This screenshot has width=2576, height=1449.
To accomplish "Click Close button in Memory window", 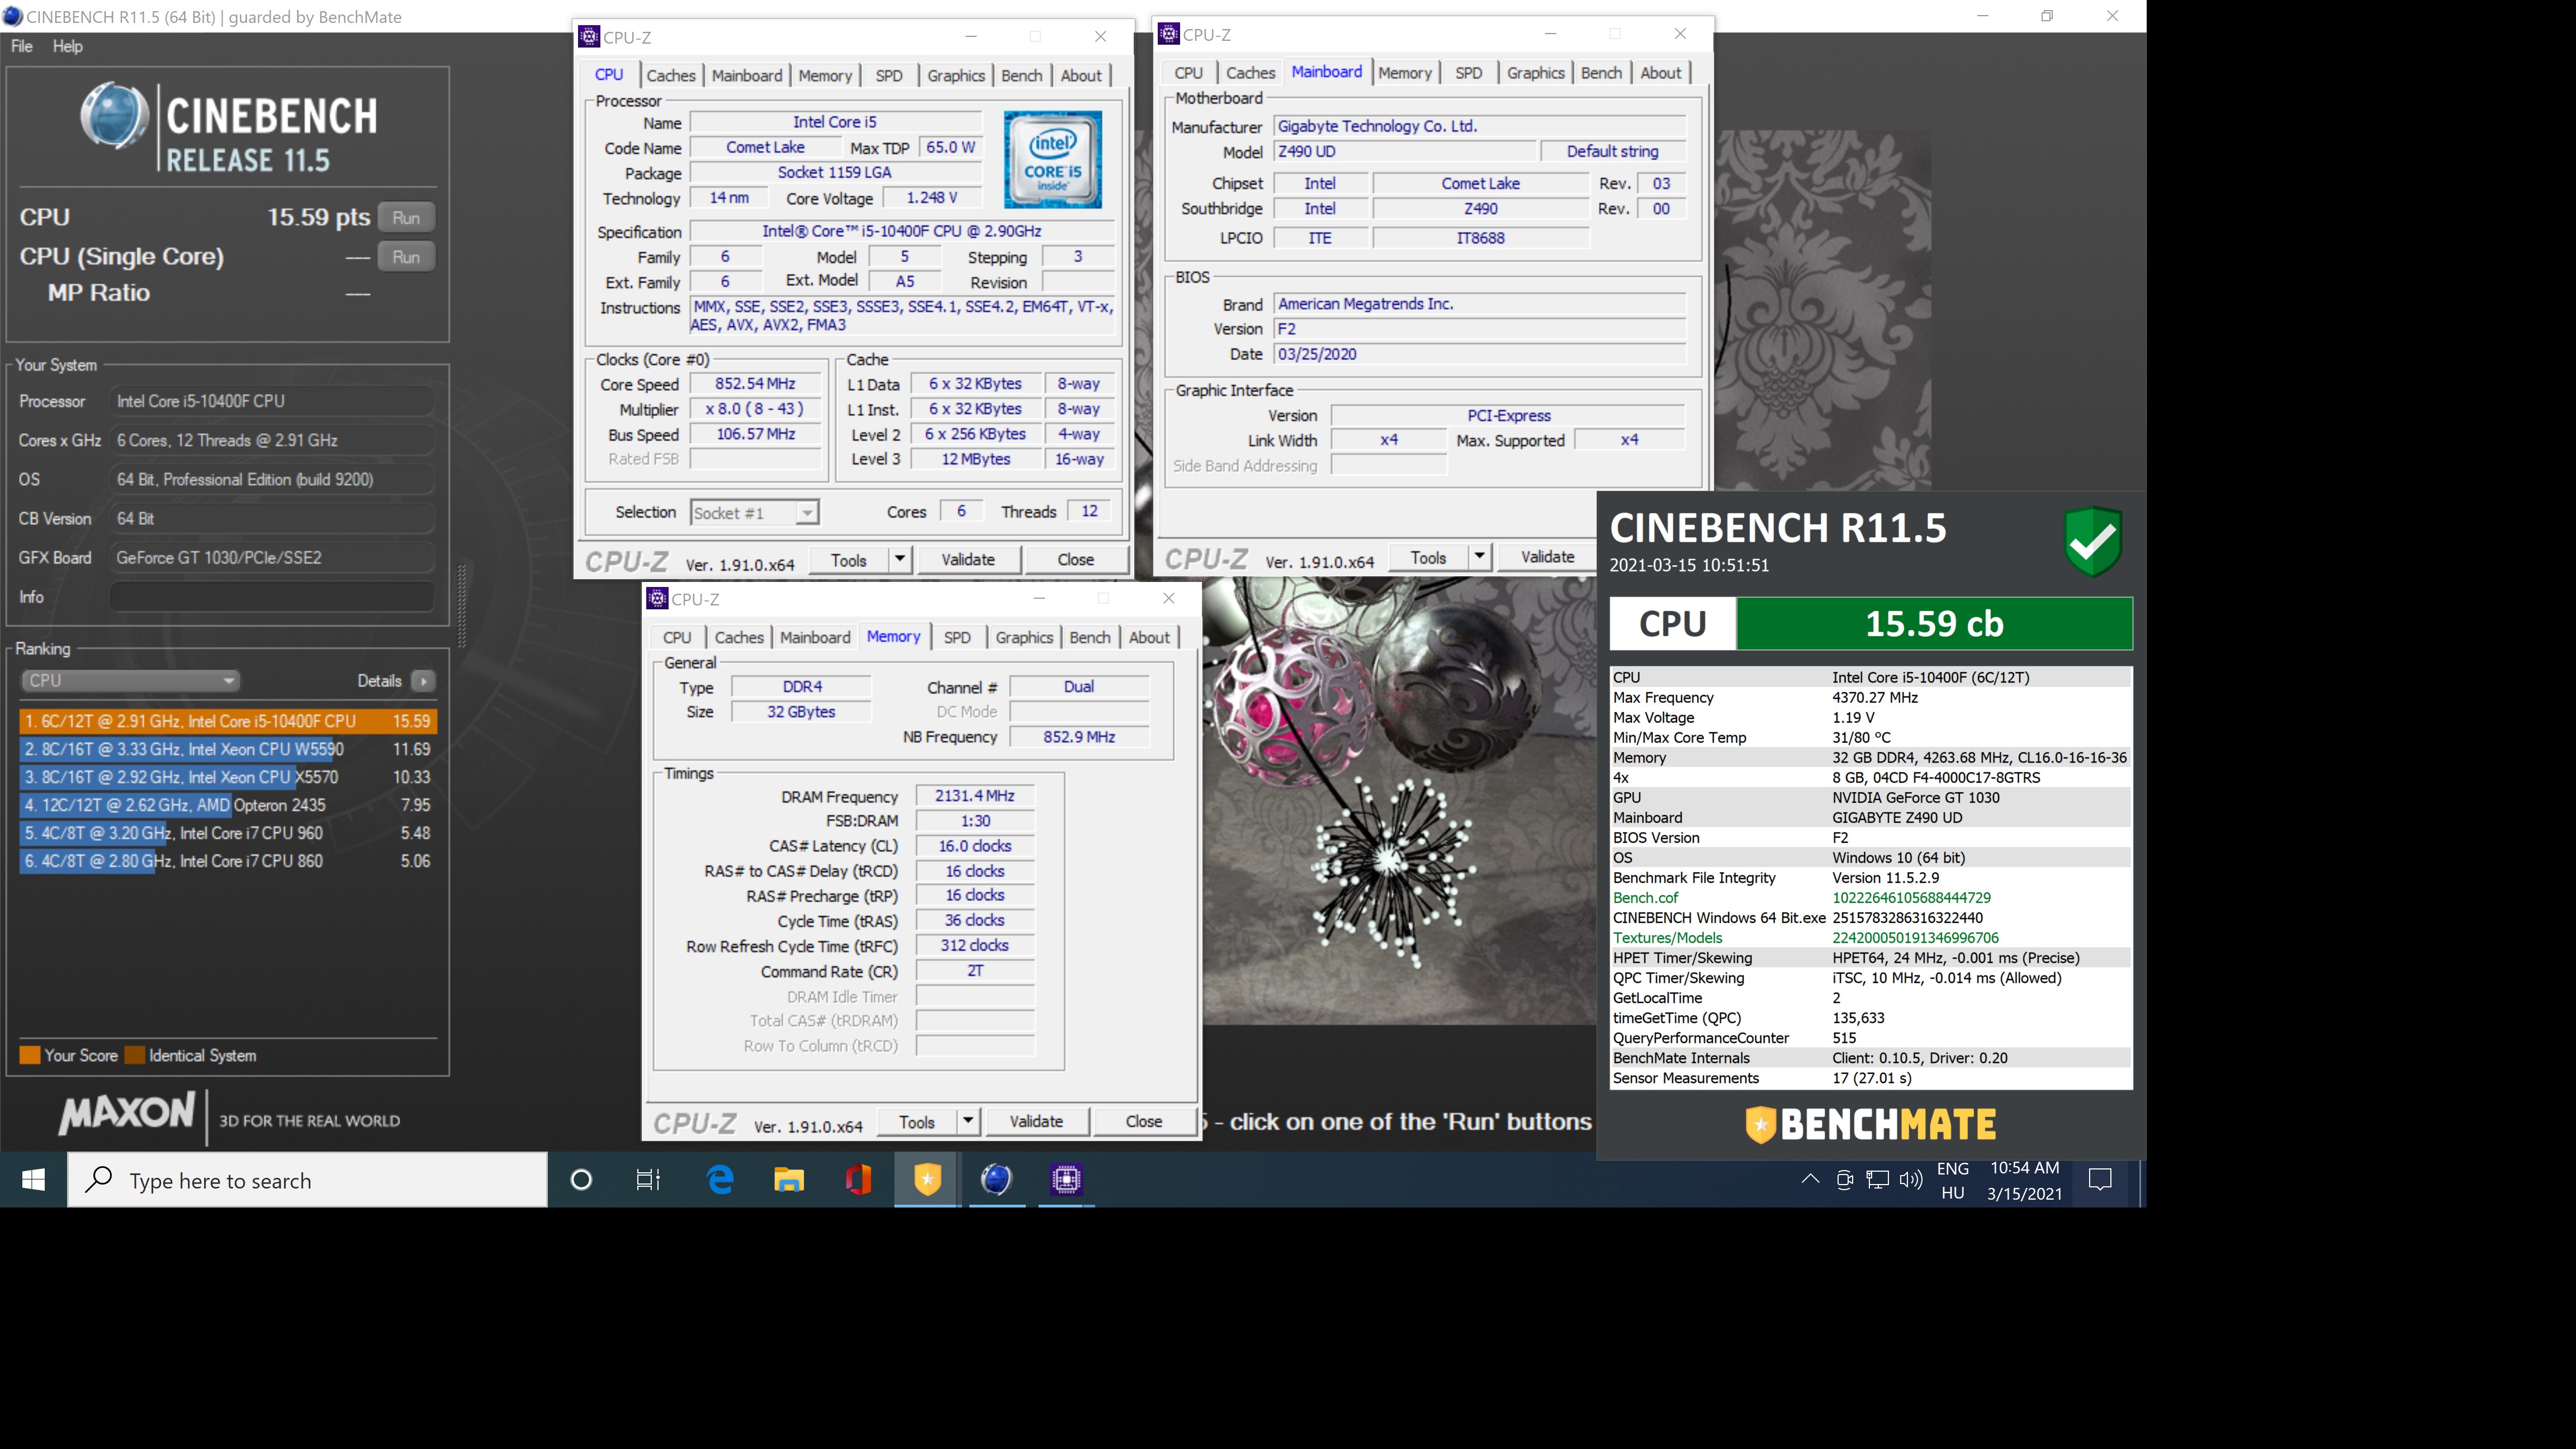I will pos(1144,1122).
